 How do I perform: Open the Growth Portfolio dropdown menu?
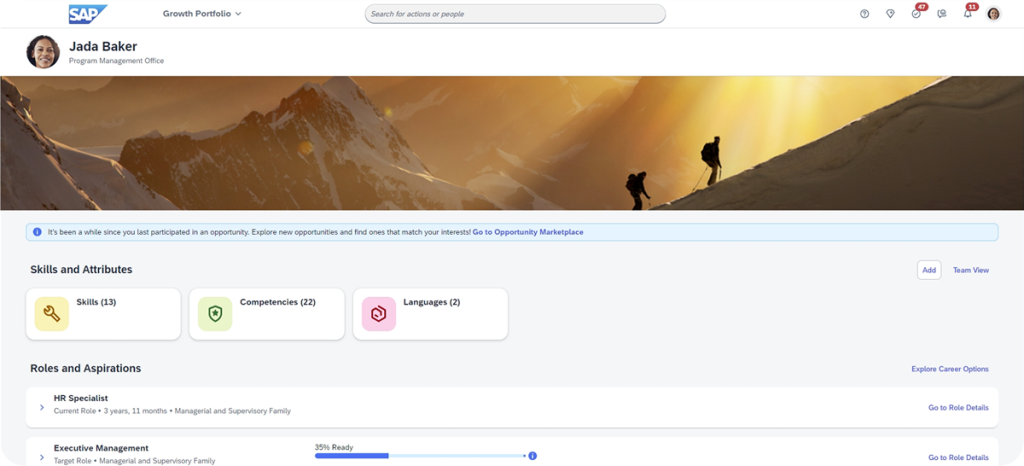(x=202, y=14)
